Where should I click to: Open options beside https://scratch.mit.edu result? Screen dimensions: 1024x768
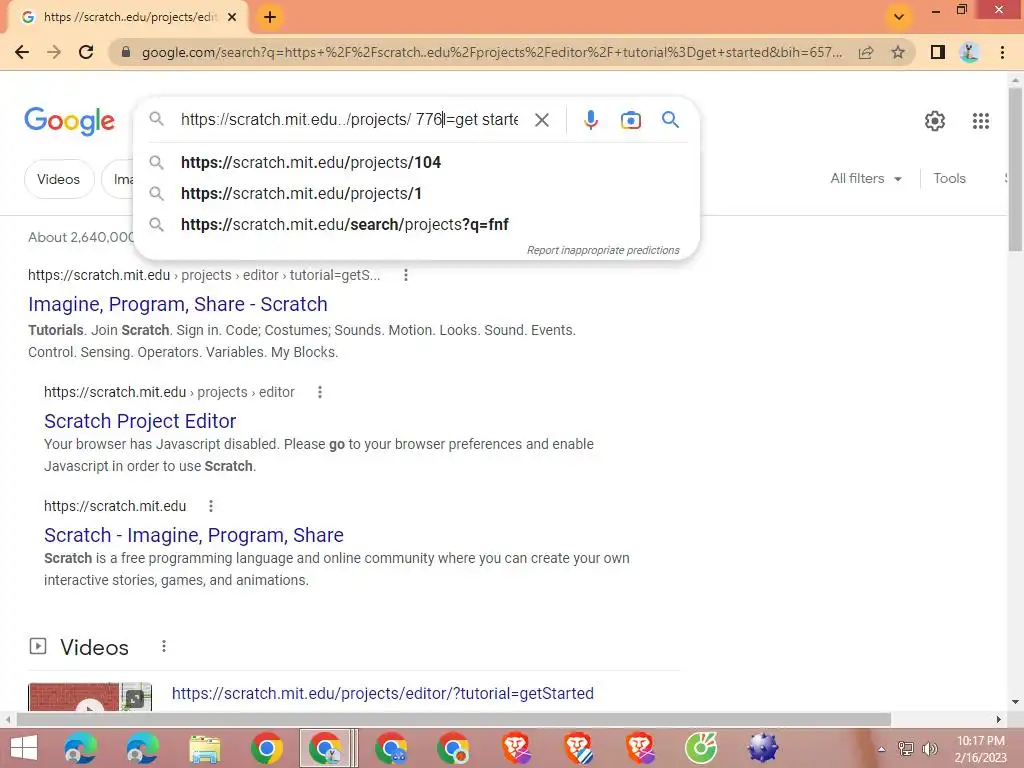pyautogui.click(x=210, y=506)
